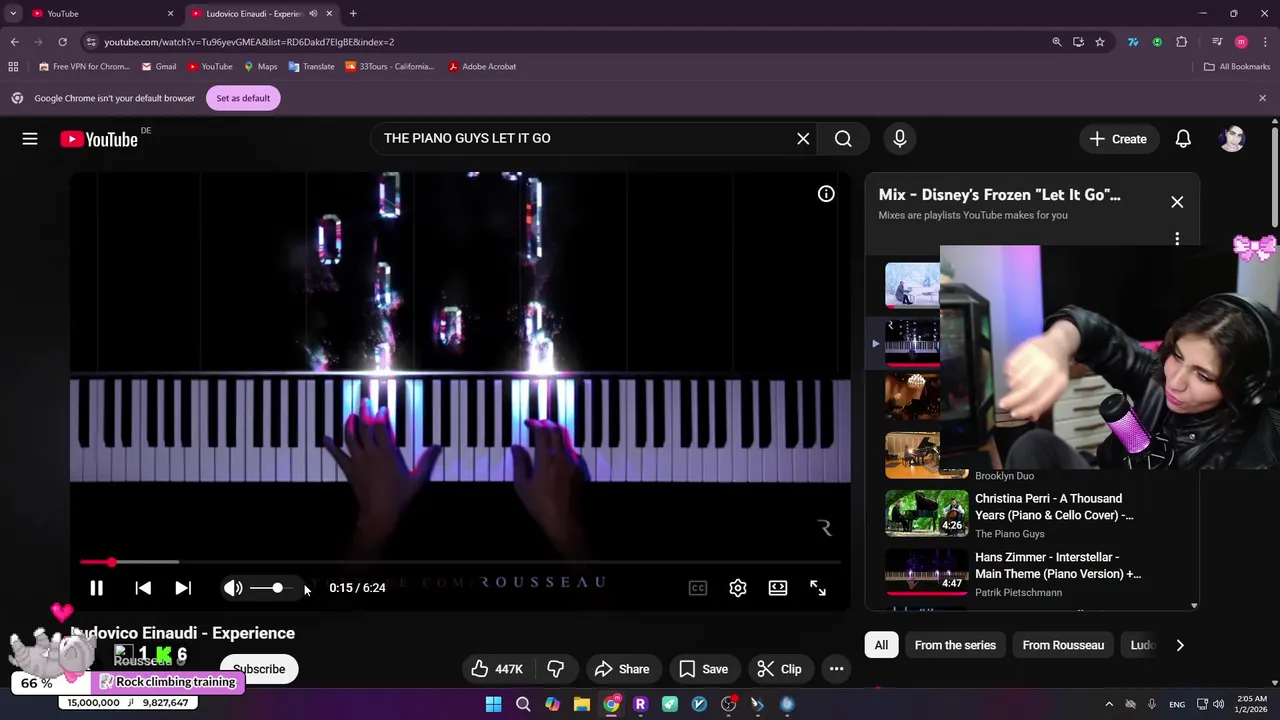Enter fullscreen mode on video
The height and width of the screenshot is (720, 1280).
tap(818, 588)
